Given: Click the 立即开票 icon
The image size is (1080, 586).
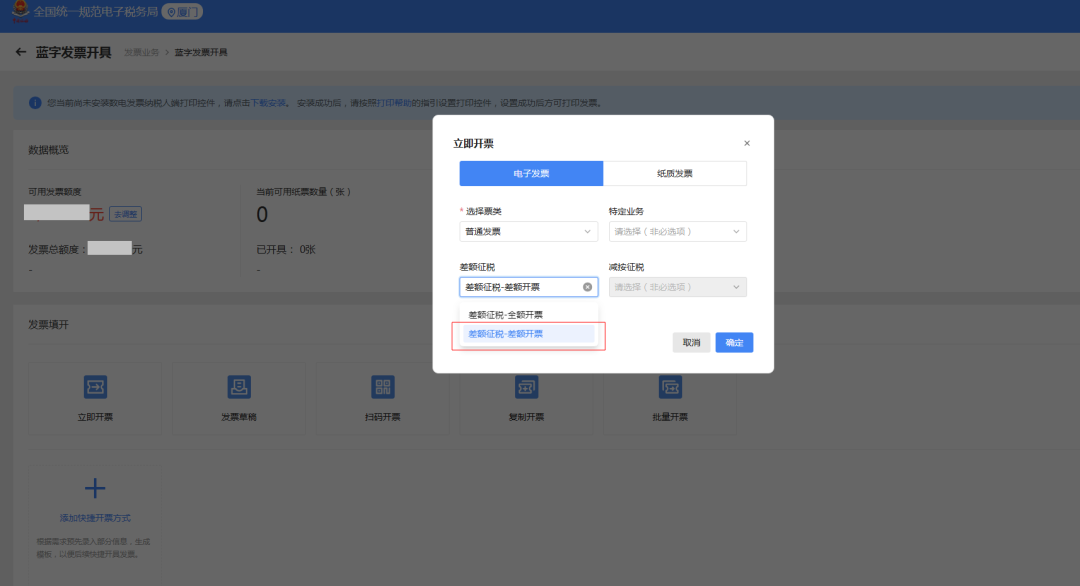Looking at the screenshot, I should point(95,387).
